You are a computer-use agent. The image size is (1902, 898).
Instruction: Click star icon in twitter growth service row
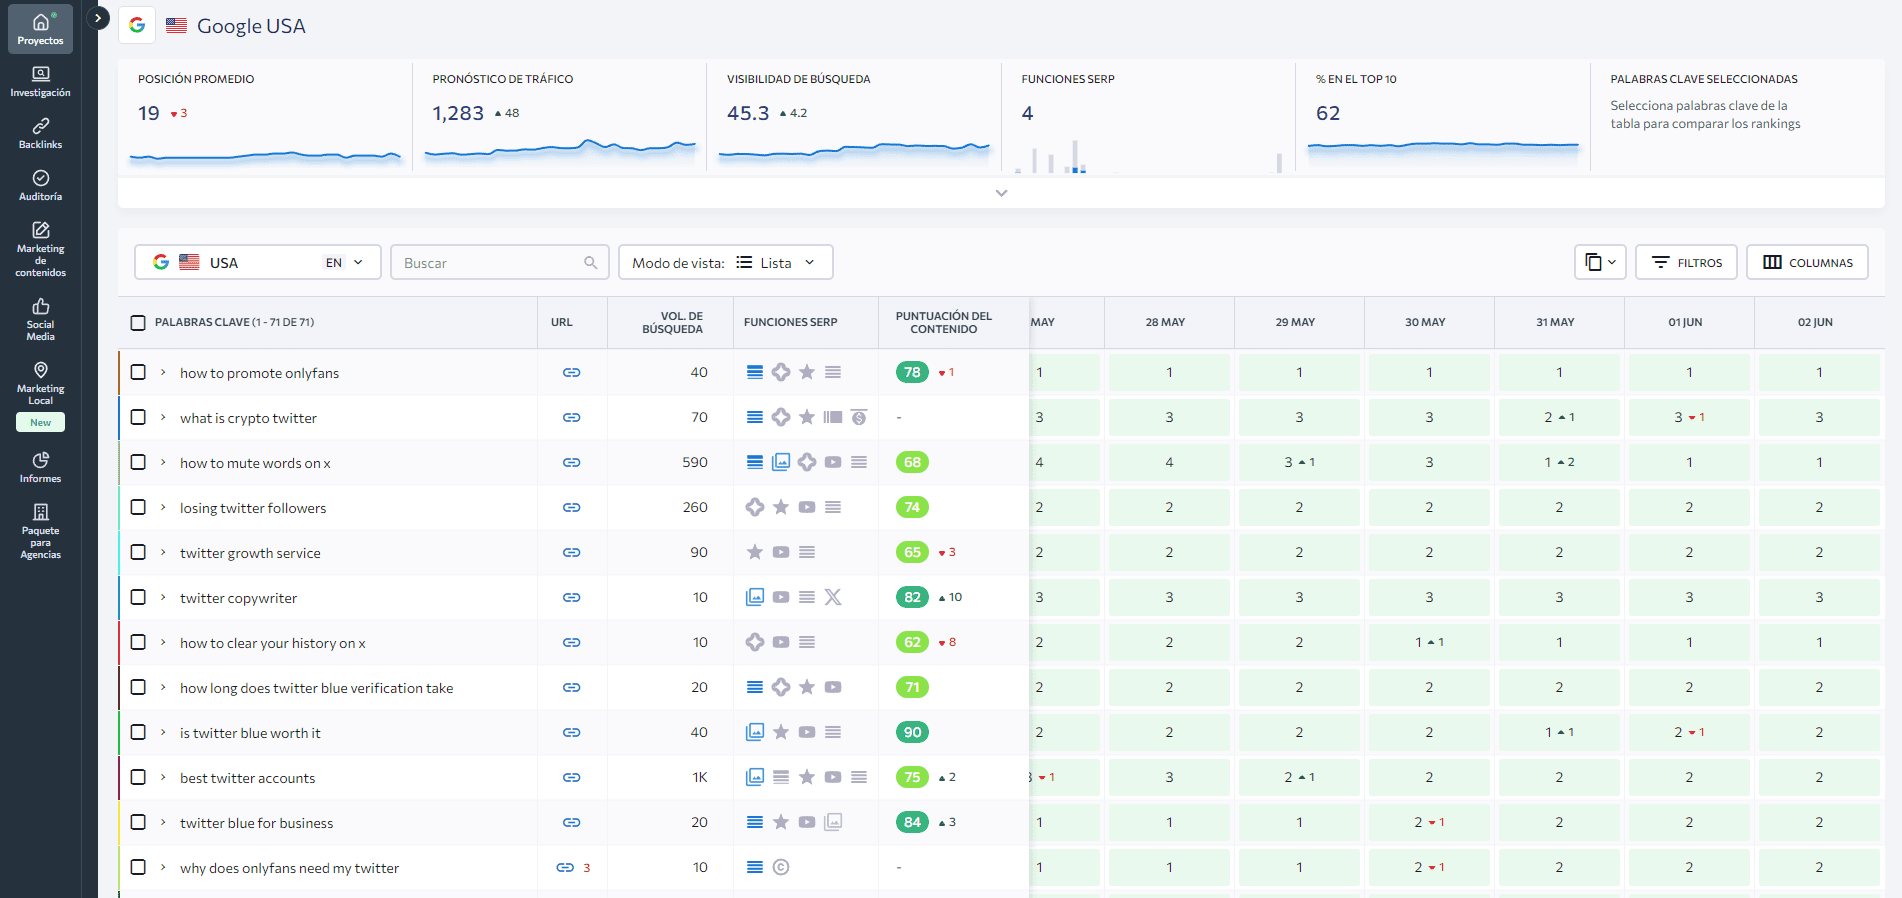pos(755,552)
